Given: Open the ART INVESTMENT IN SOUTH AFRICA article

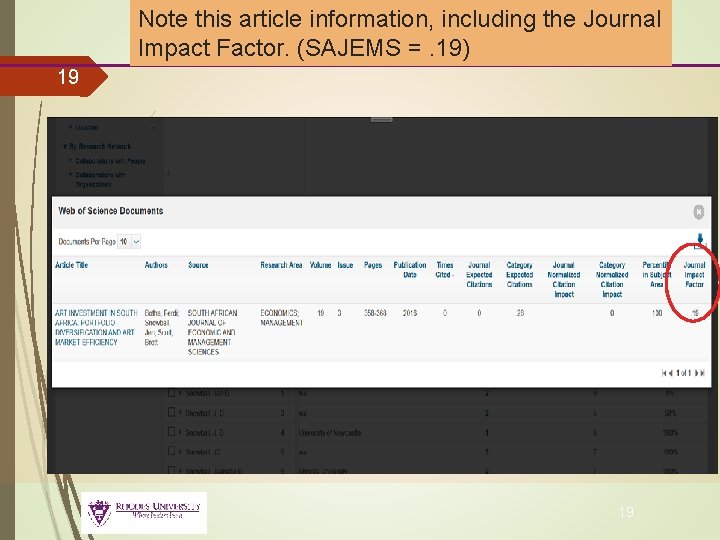Looking at the screenshot, I should (96, 327).
